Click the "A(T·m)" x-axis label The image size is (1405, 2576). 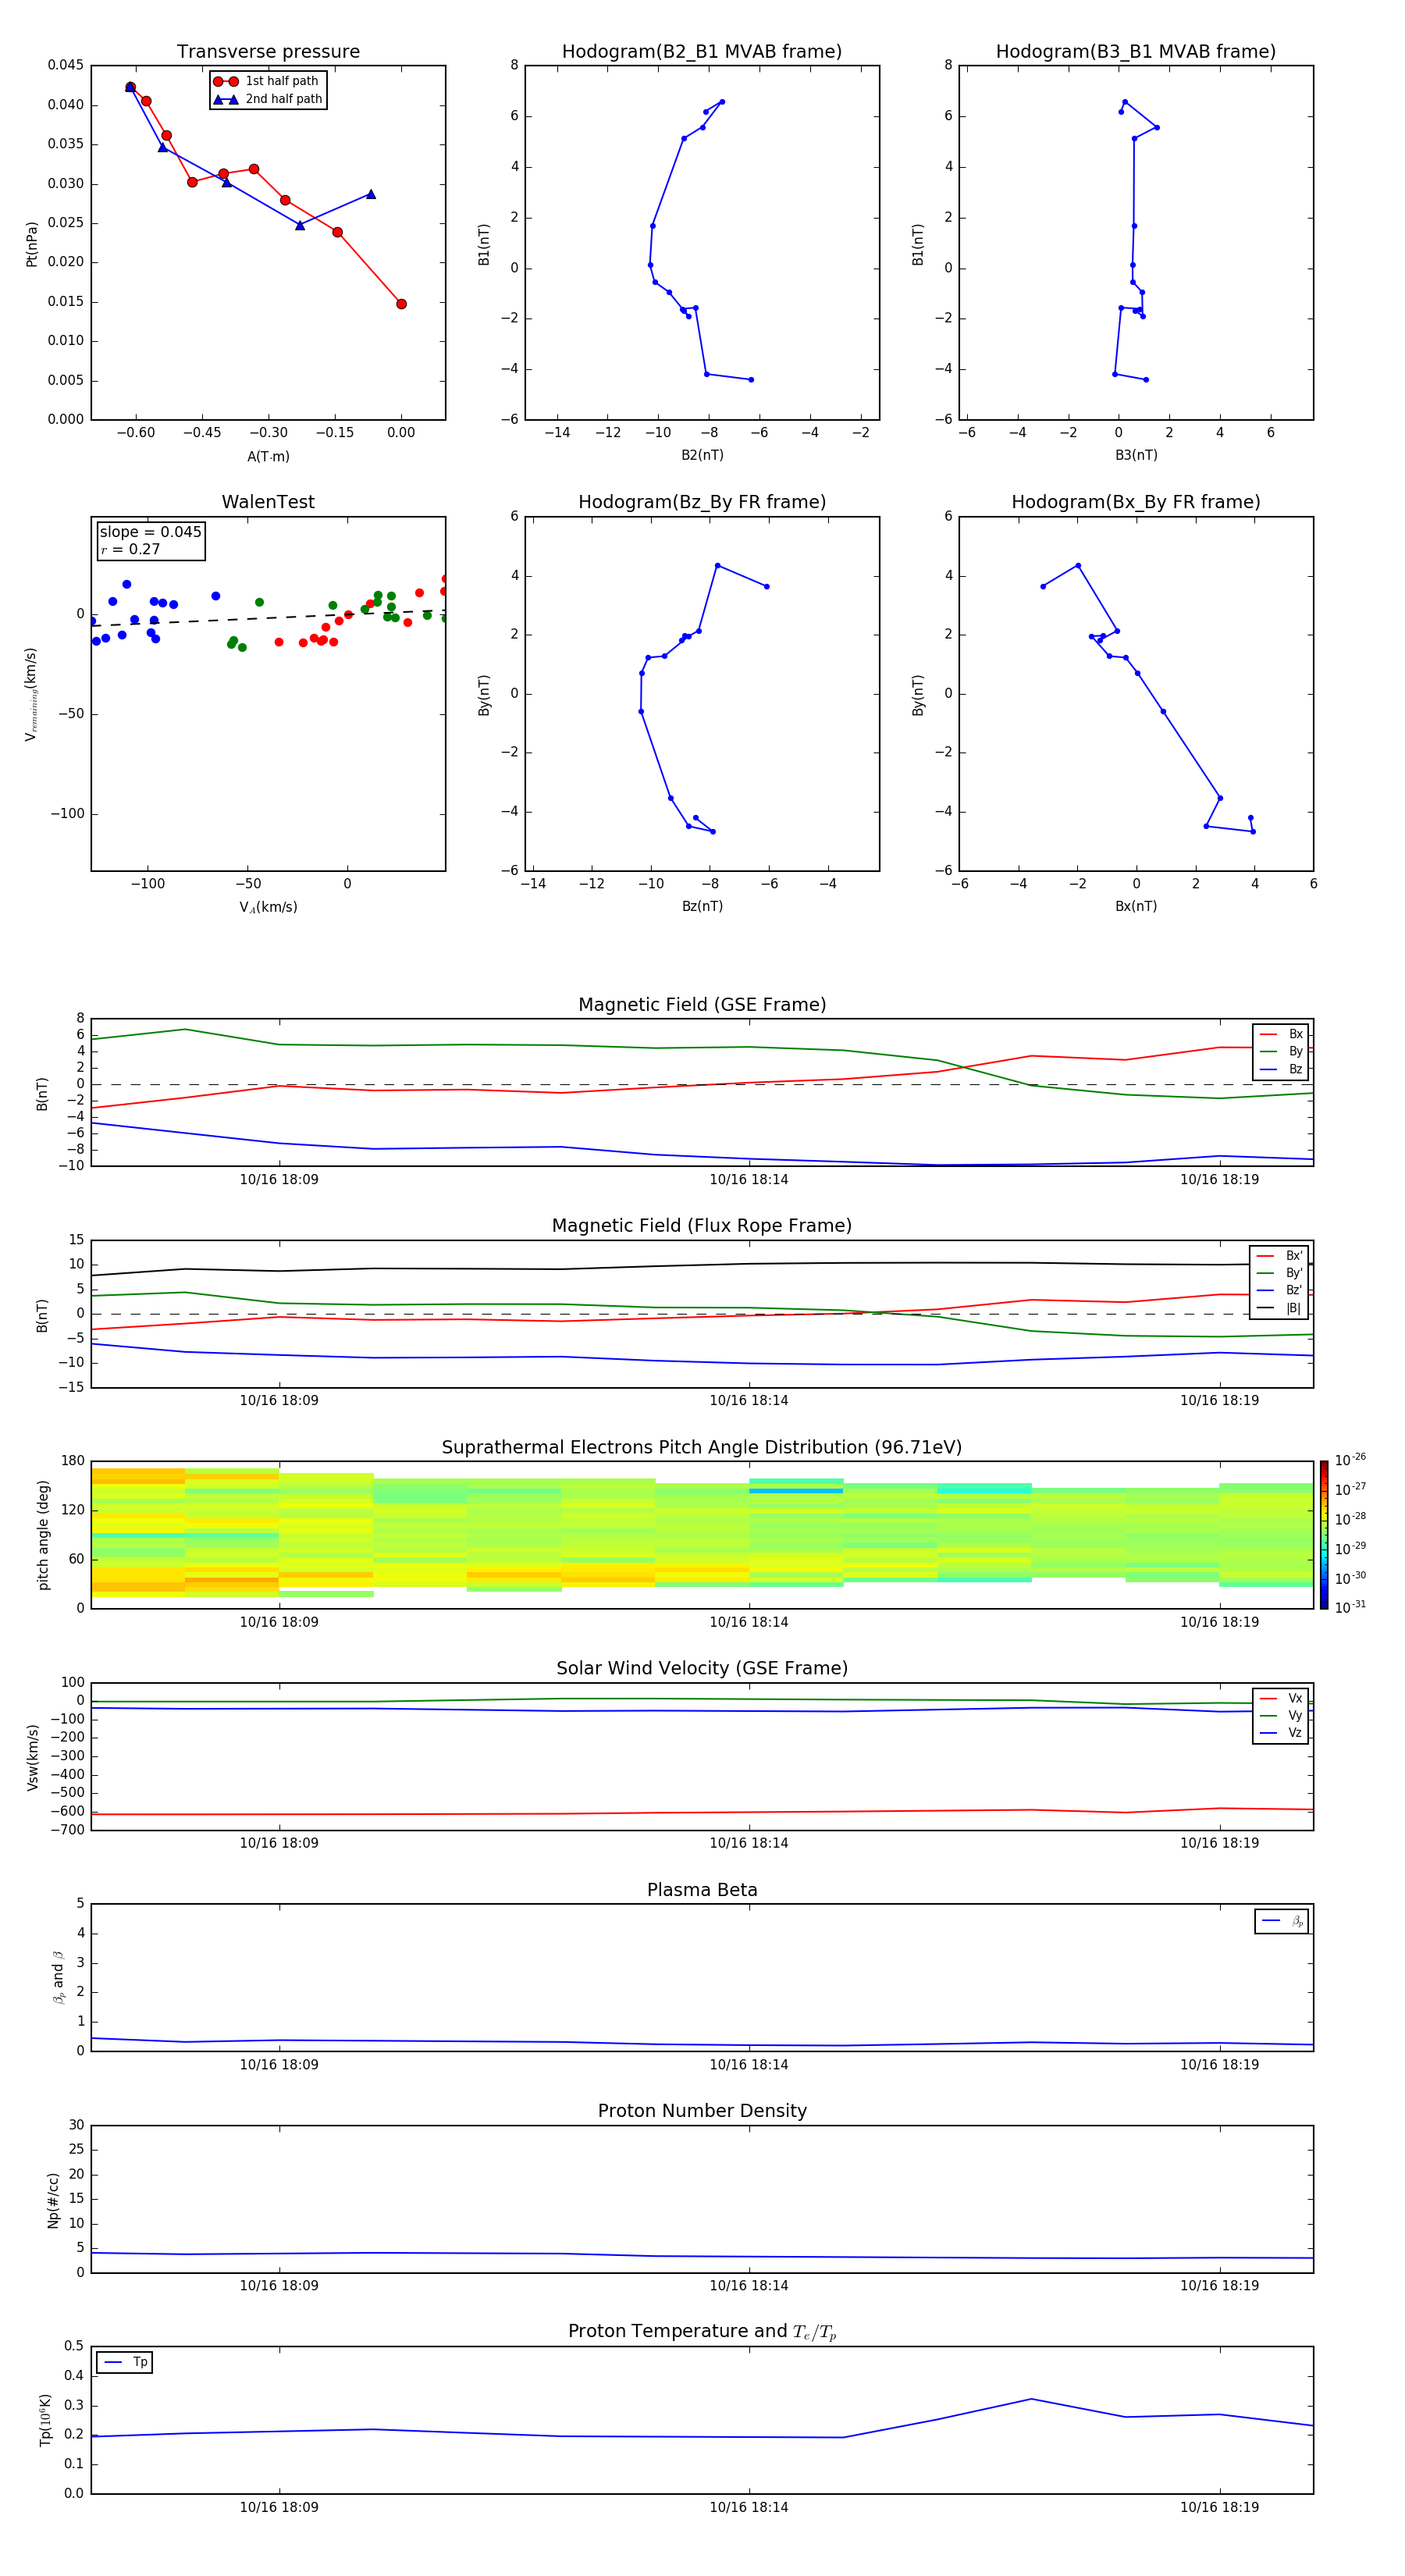[x=268, y=457]
